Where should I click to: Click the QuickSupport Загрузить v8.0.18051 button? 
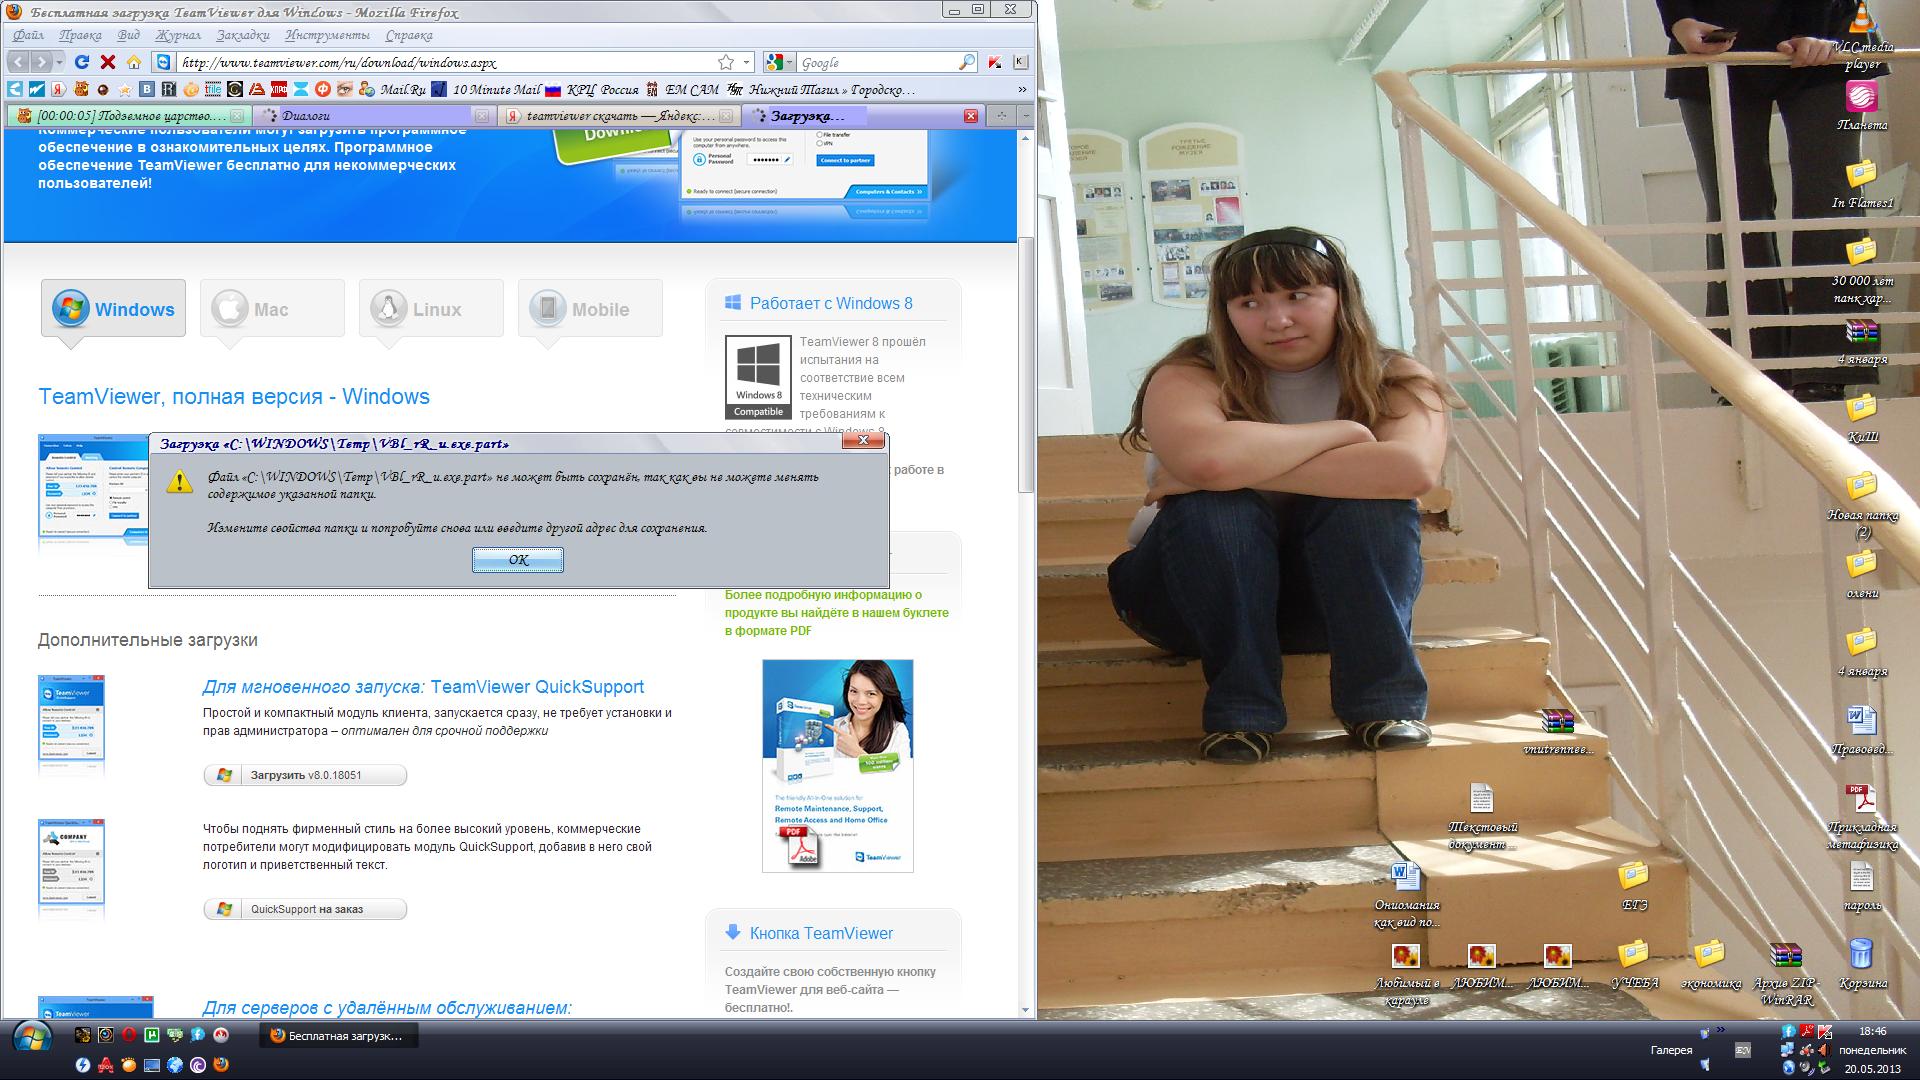[305, 775]
